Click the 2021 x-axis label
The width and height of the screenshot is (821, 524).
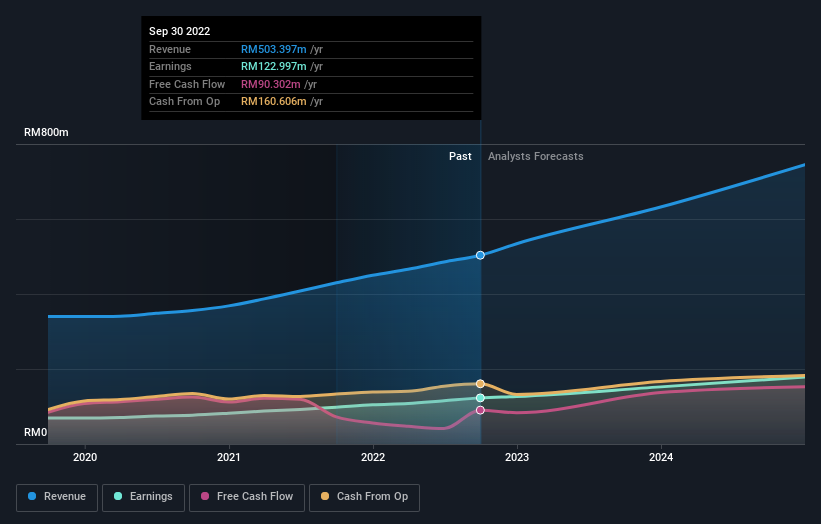[x=229, y=457]
